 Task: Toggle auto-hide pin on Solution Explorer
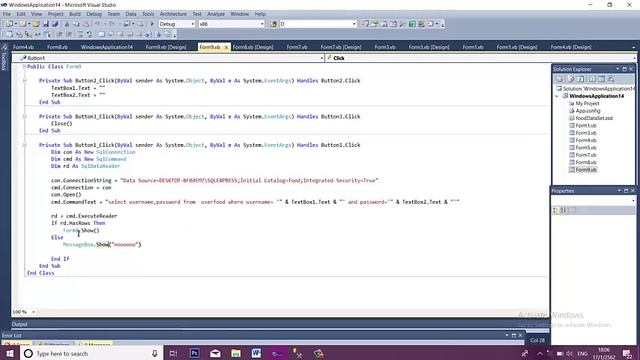click(624, 69)
